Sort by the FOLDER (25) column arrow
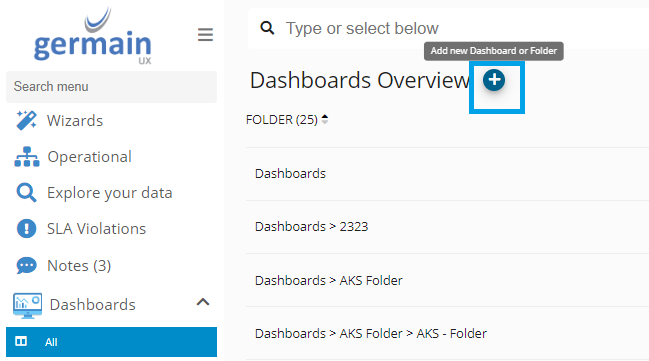The height and width of the screenshot is (361, 649). (x=325, y=119)
